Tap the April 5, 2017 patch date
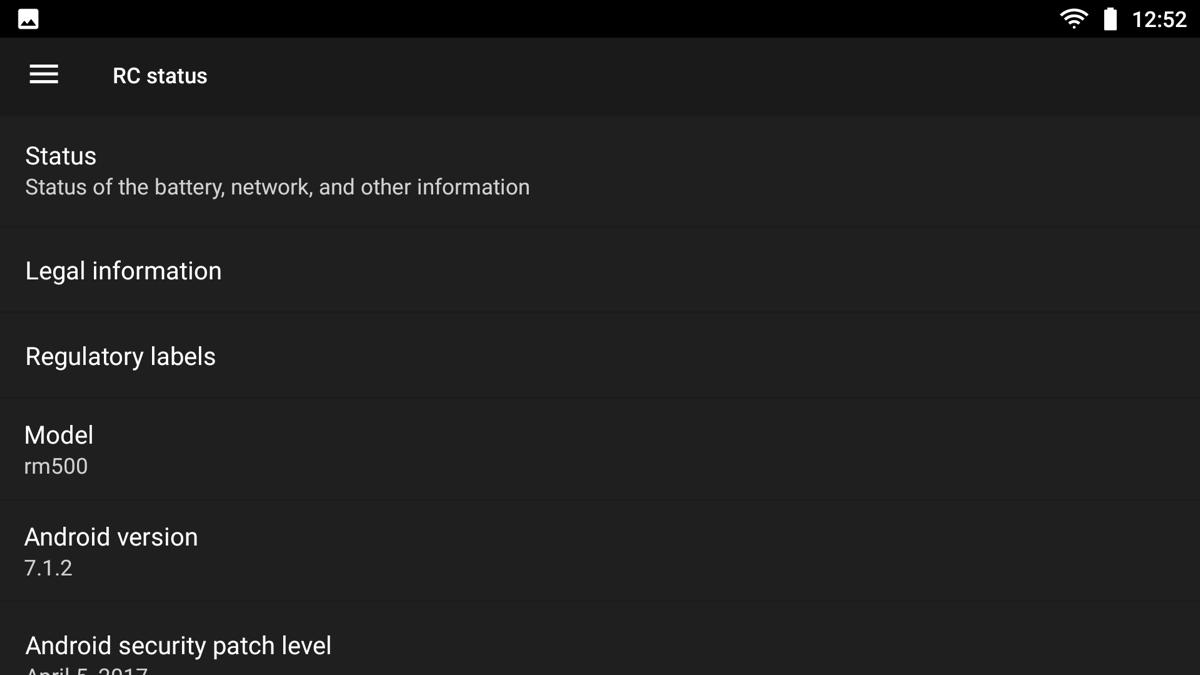This screenshot has width=1200, height=675. 86,670
